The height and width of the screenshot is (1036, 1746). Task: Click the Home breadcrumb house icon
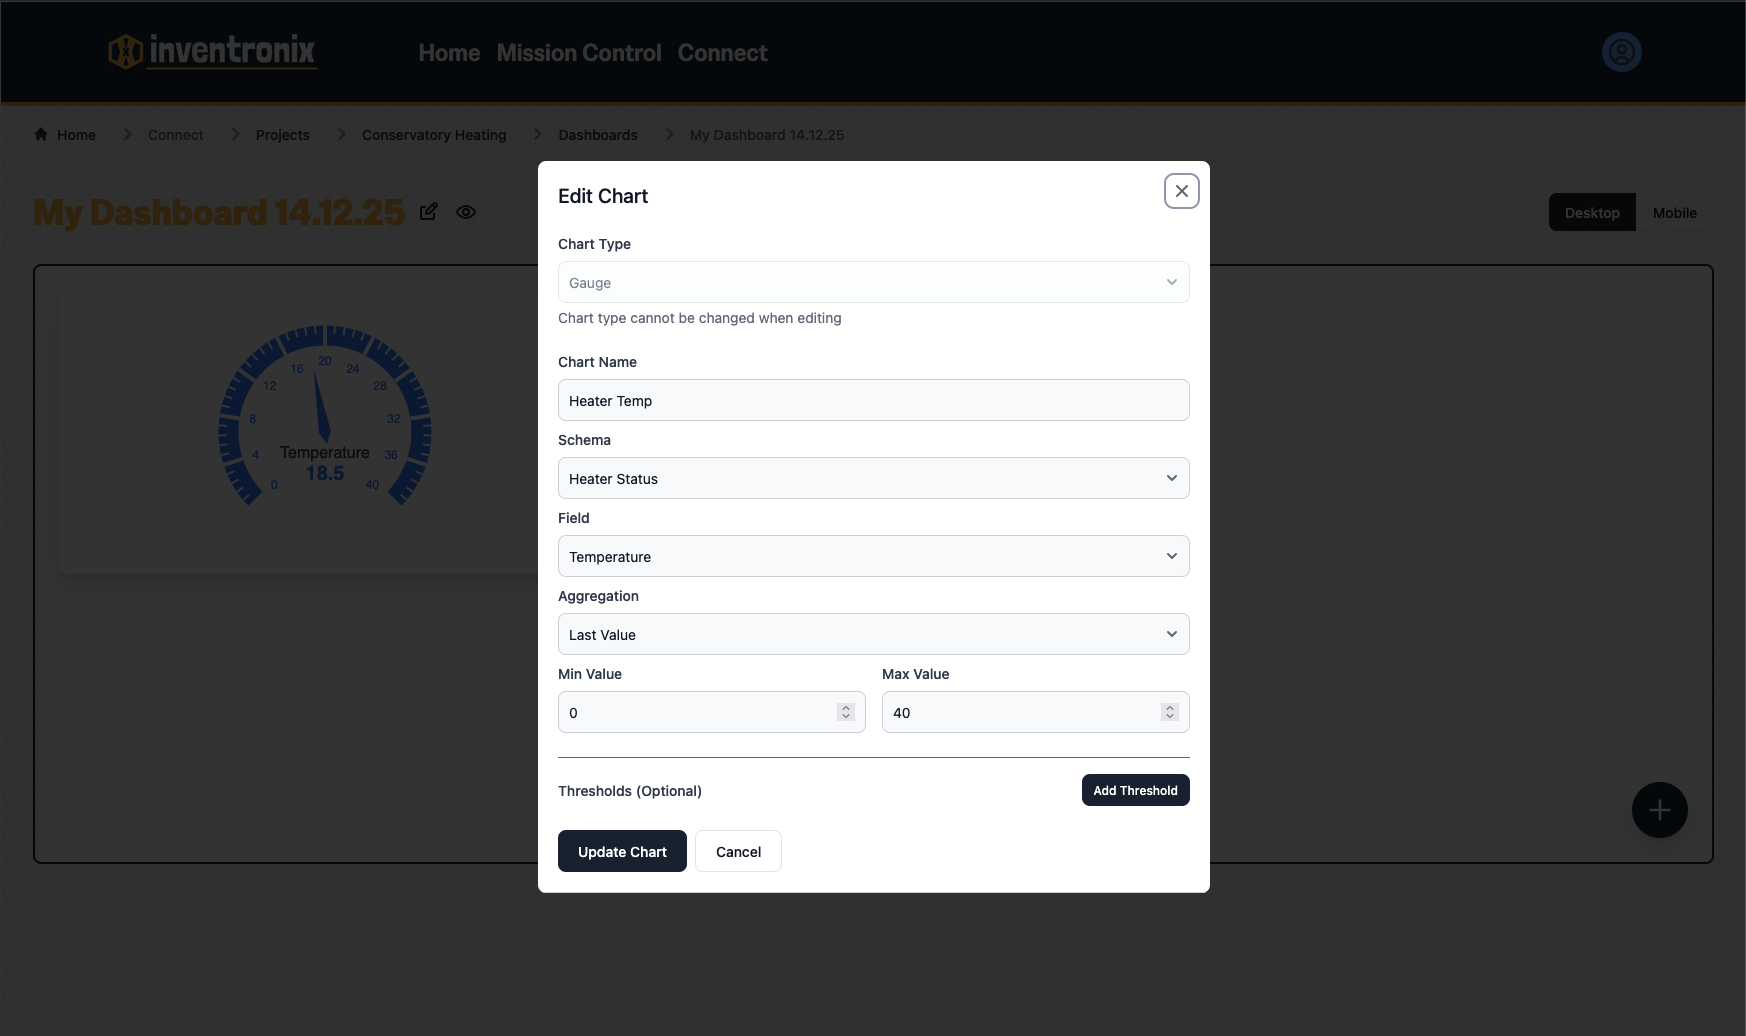click(x=41, y=135)
